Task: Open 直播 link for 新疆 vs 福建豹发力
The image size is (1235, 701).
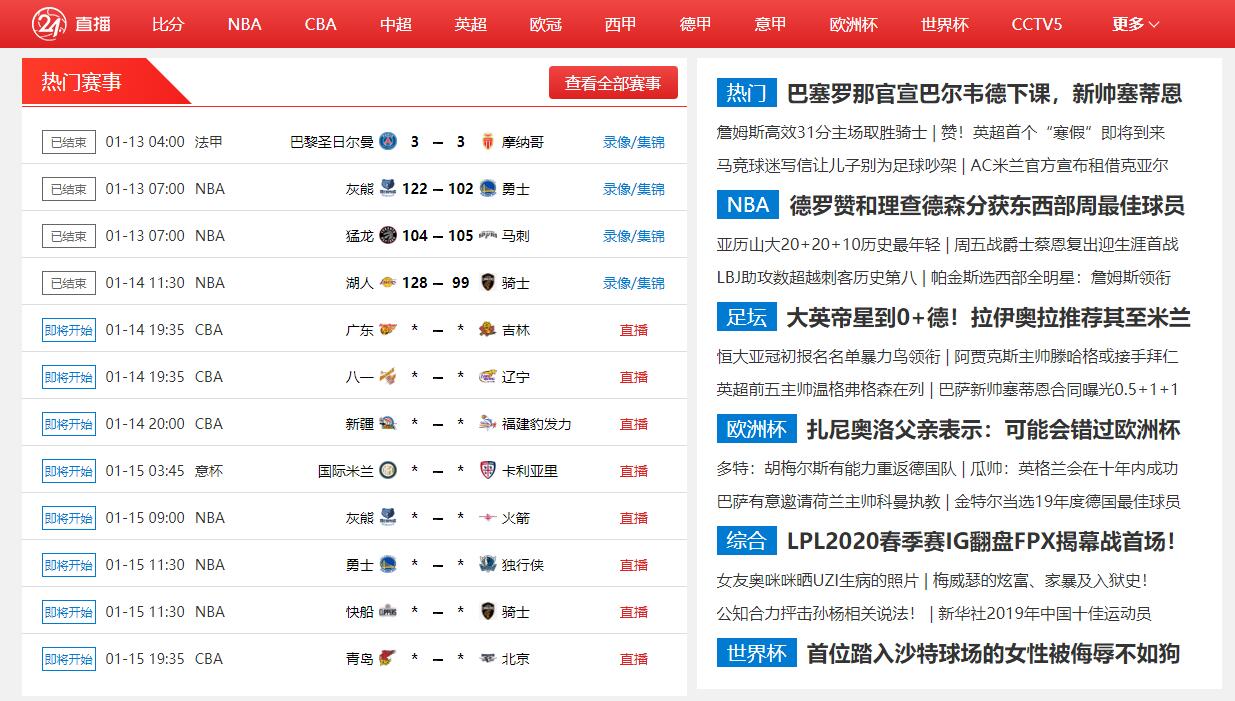Action: [634, 424]
